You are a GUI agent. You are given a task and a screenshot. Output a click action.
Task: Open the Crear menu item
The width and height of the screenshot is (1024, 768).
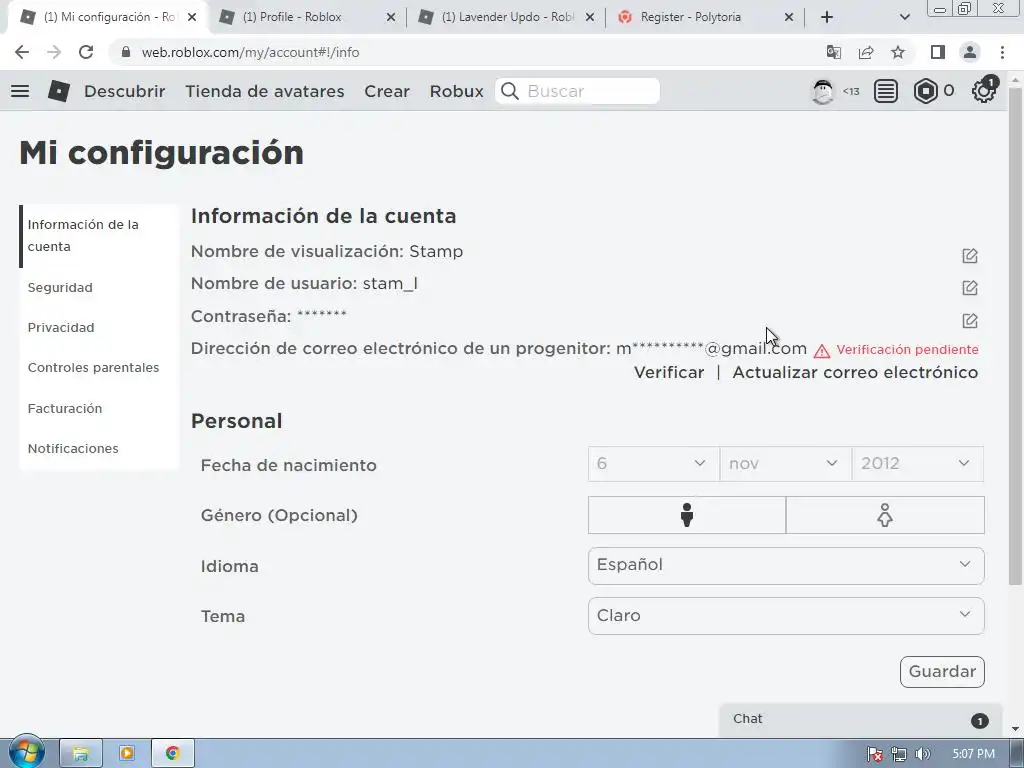(x=387, y=91)
